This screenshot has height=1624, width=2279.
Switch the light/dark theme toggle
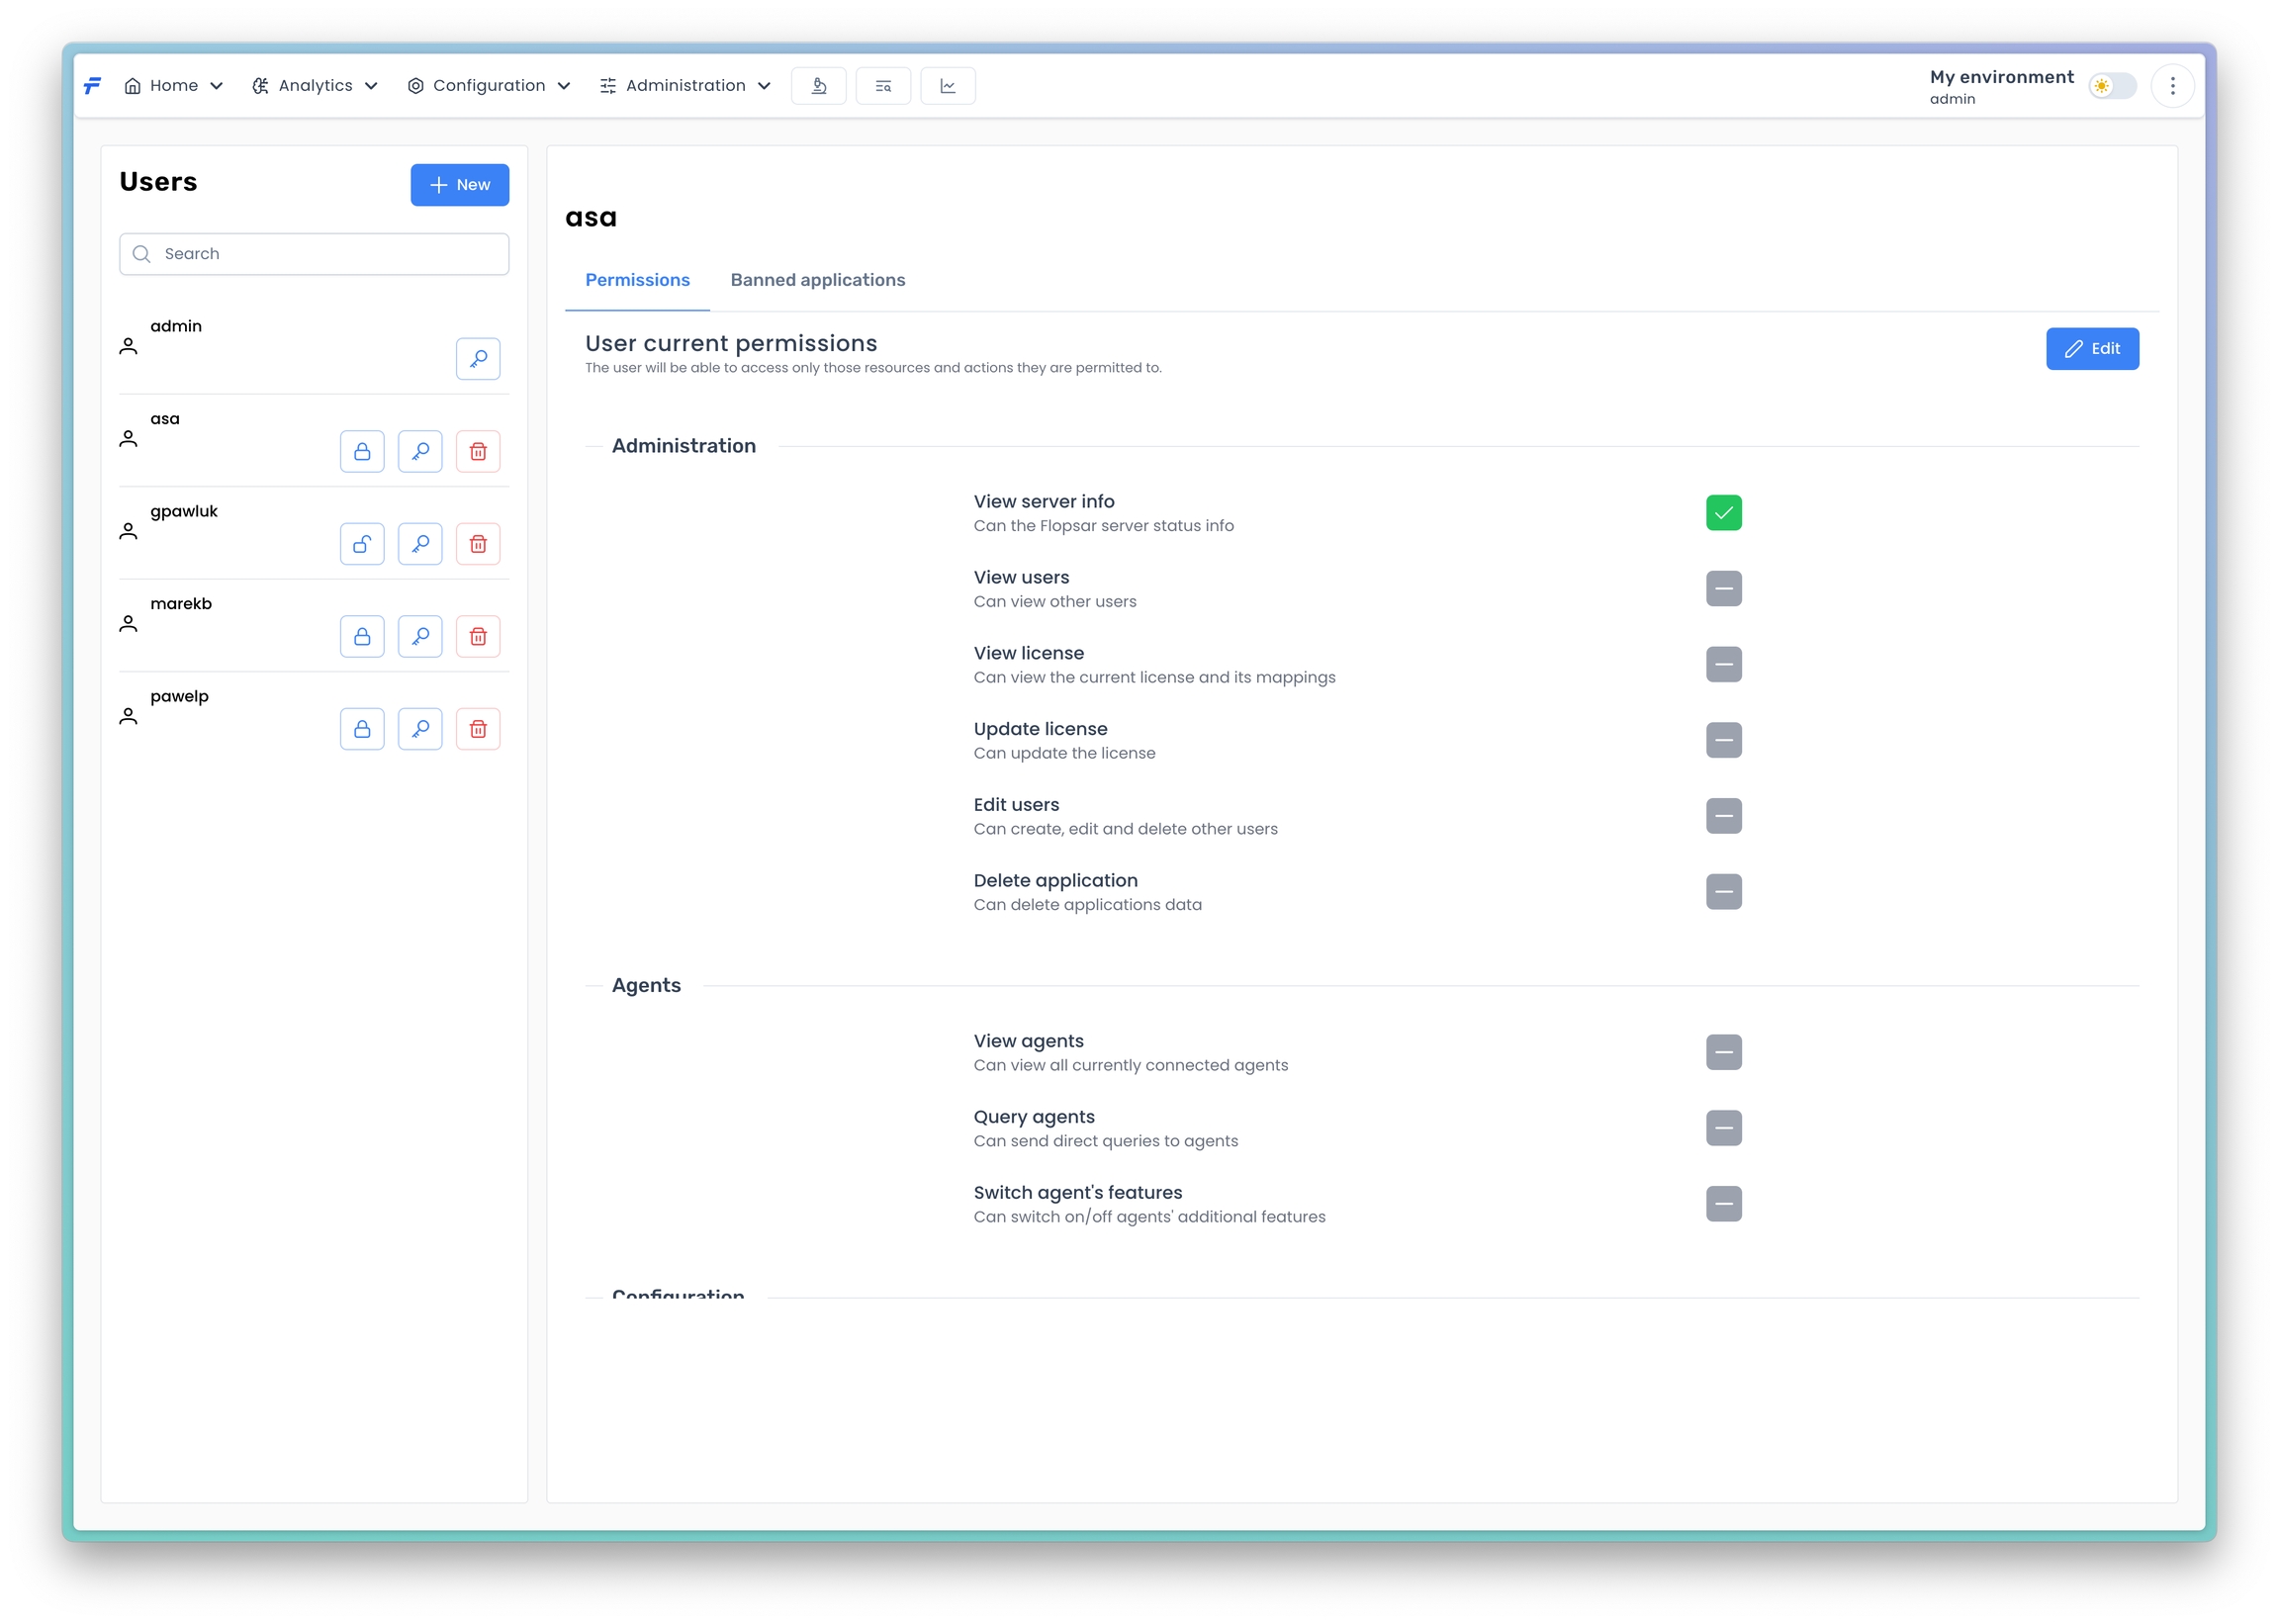click(x=2111, y=86)
